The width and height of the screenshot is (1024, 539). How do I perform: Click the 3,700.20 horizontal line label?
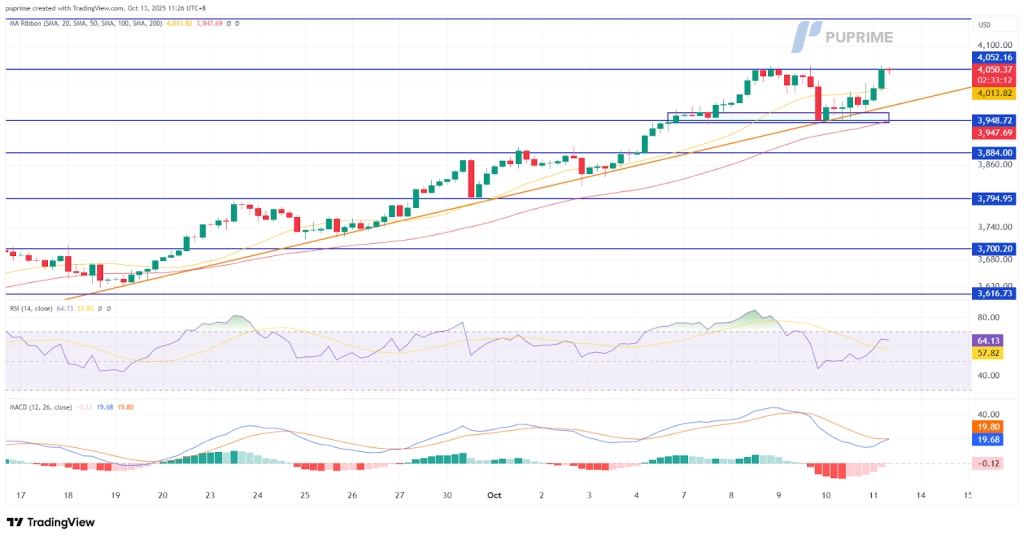(995, 249)
